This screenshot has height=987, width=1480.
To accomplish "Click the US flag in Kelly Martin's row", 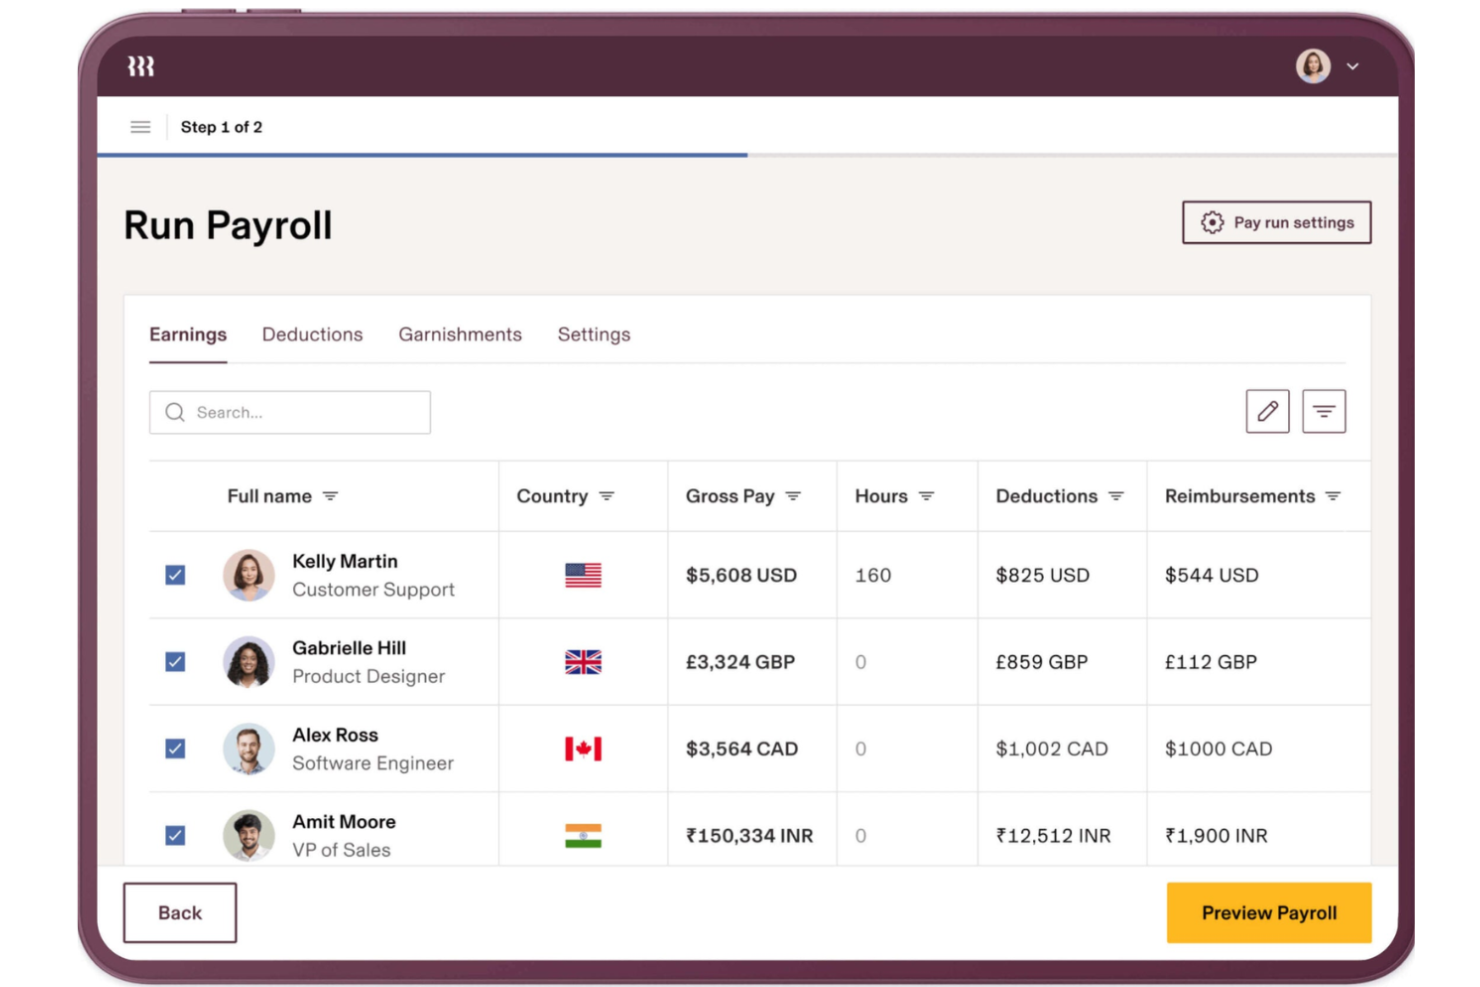I will [583, 575].
